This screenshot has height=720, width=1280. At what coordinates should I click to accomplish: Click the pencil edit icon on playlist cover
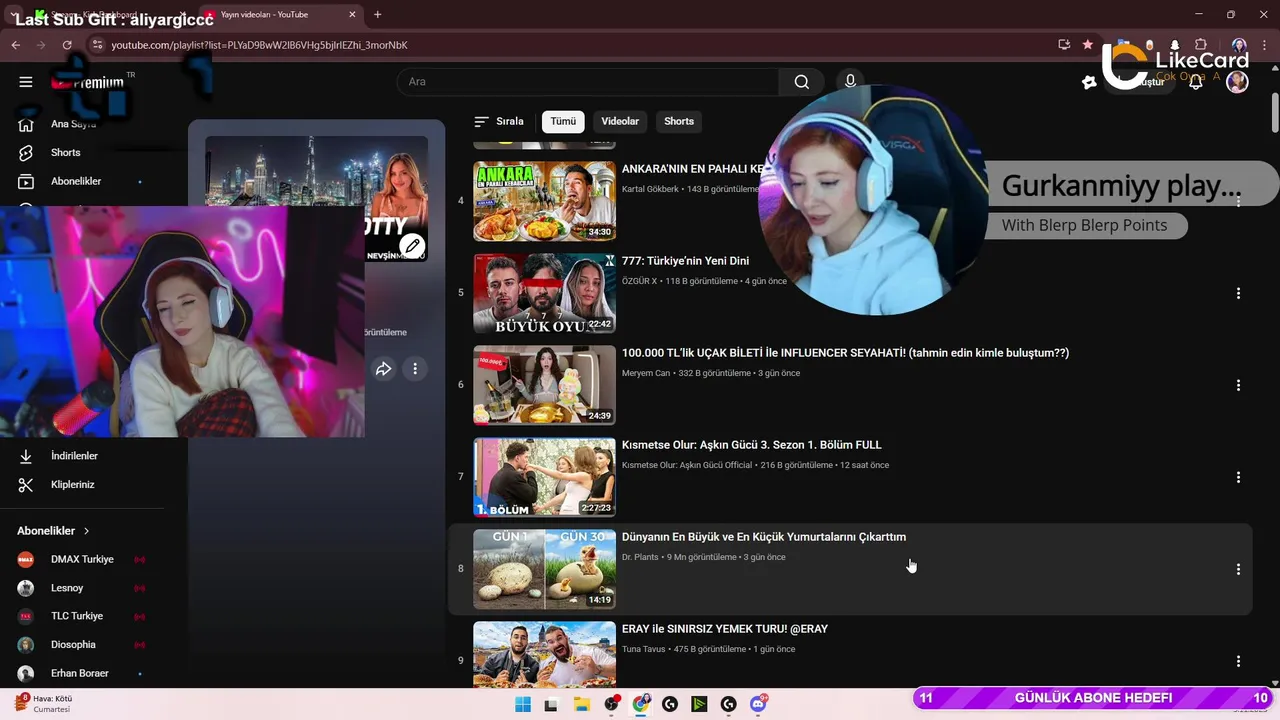pos(412,246)
